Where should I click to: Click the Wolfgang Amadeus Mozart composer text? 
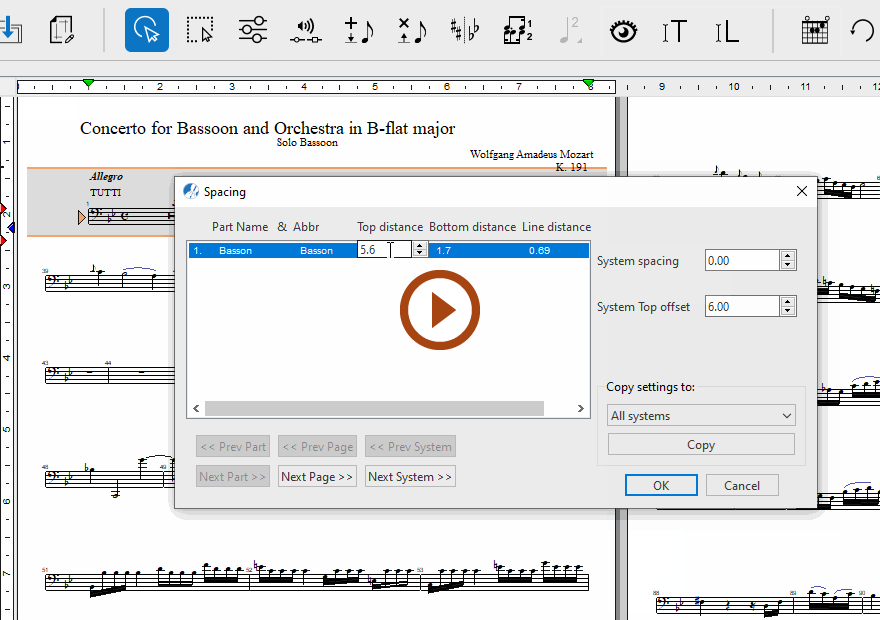[x=531, y=154]
